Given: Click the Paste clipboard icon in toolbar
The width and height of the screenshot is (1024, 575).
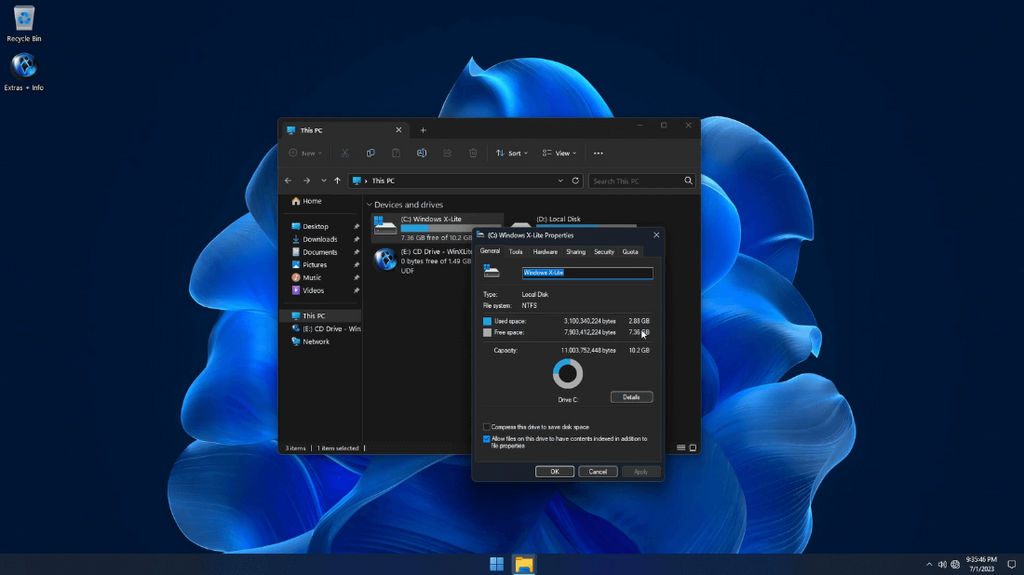Looking at the screenshot, I should [x=396, y=153].
